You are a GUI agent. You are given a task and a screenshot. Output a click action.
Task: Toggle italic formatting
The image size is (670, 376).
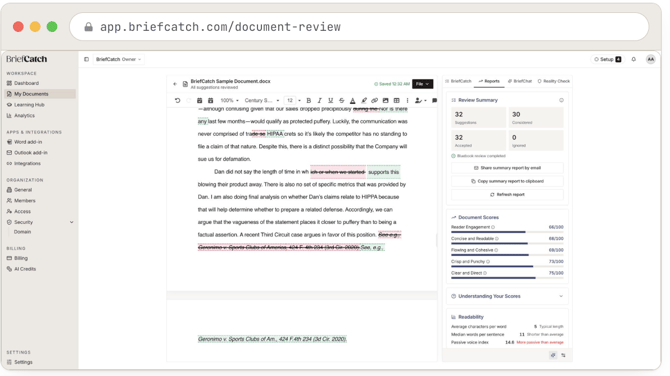pos(319,100)
